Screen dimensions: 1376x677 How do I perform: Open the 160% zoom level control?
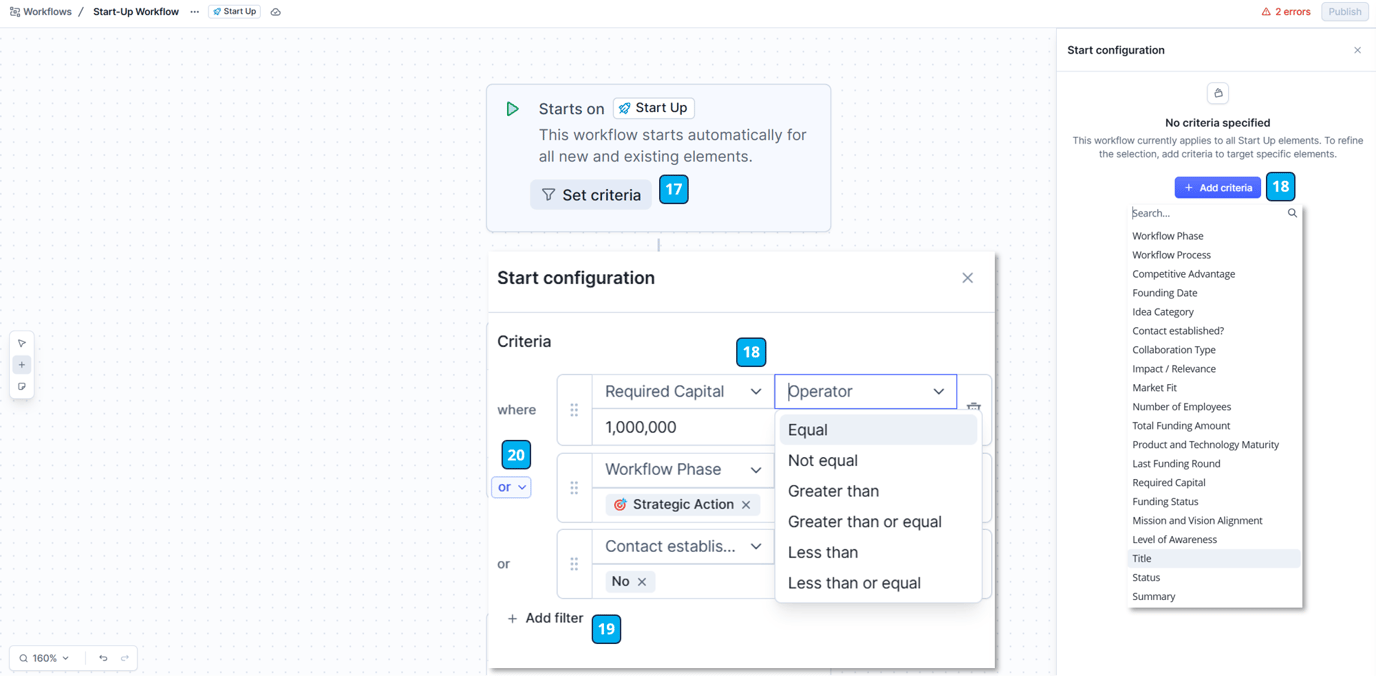tap(44, 658)
